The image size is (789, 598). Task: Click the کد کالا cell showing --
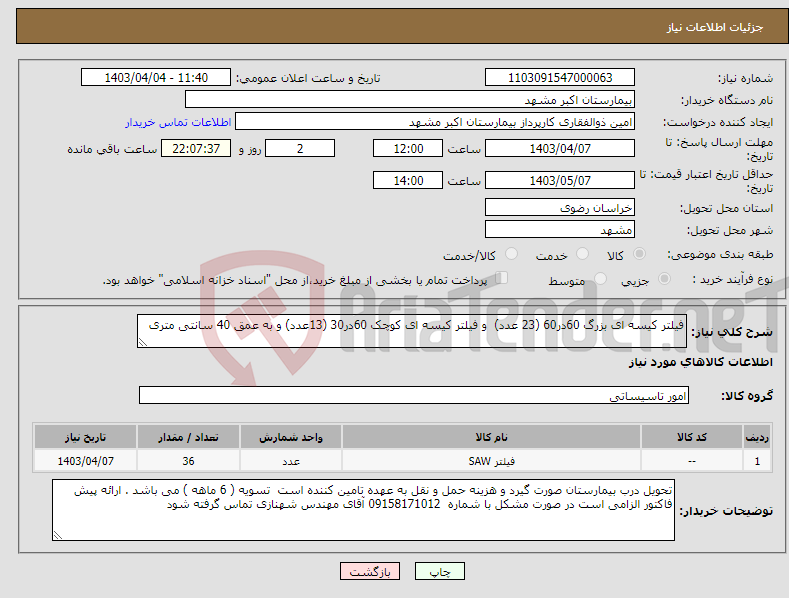point(692,461)
